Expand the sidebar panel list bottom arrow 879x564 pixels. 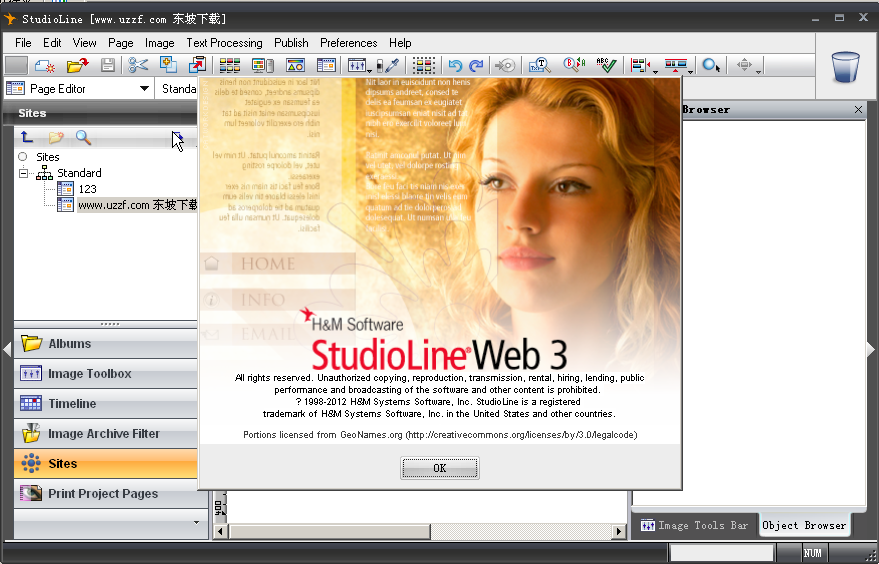click(196, 523)
